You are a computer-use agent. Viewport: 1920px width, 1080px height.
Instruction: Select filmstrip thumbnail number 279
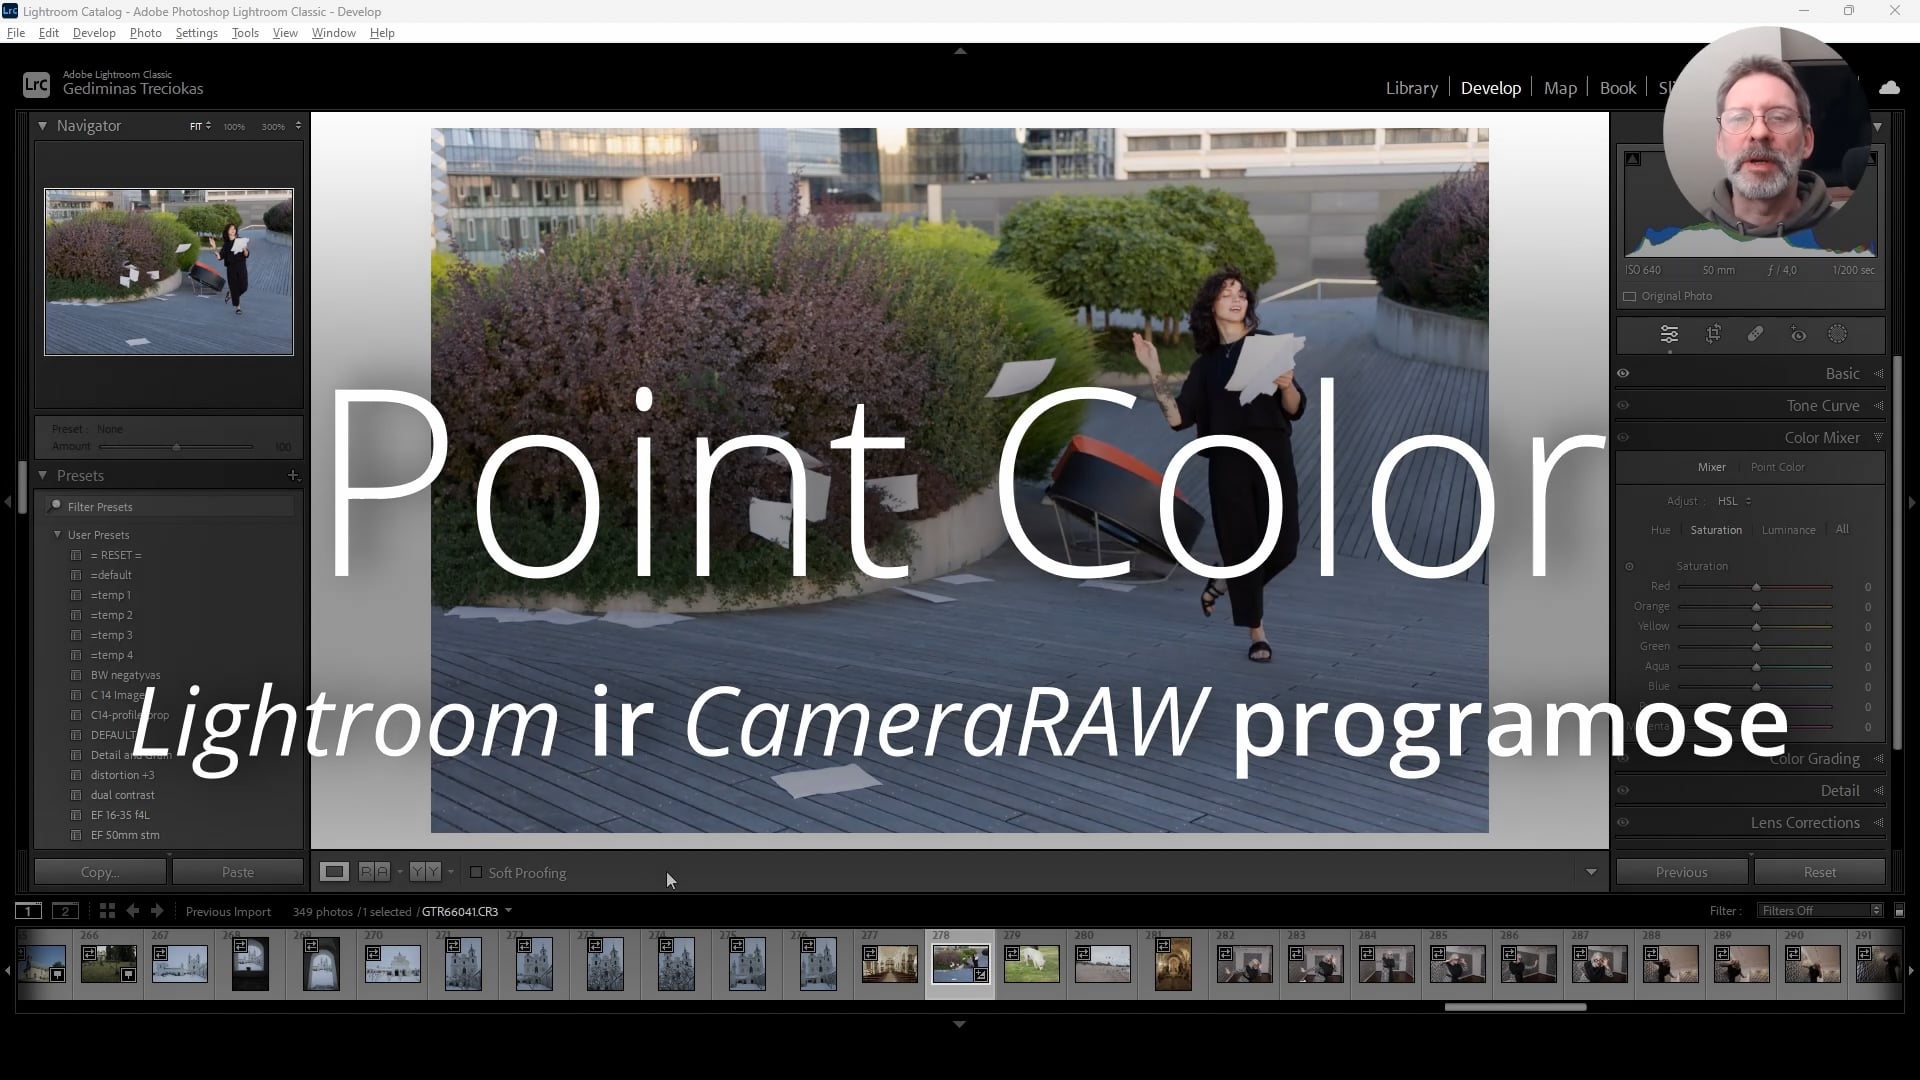[1031, 964]
